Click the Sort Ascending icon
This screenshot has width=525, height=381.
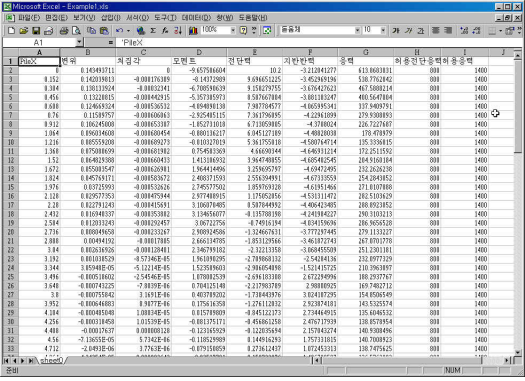pyautogui.click(x=178, y=31)
